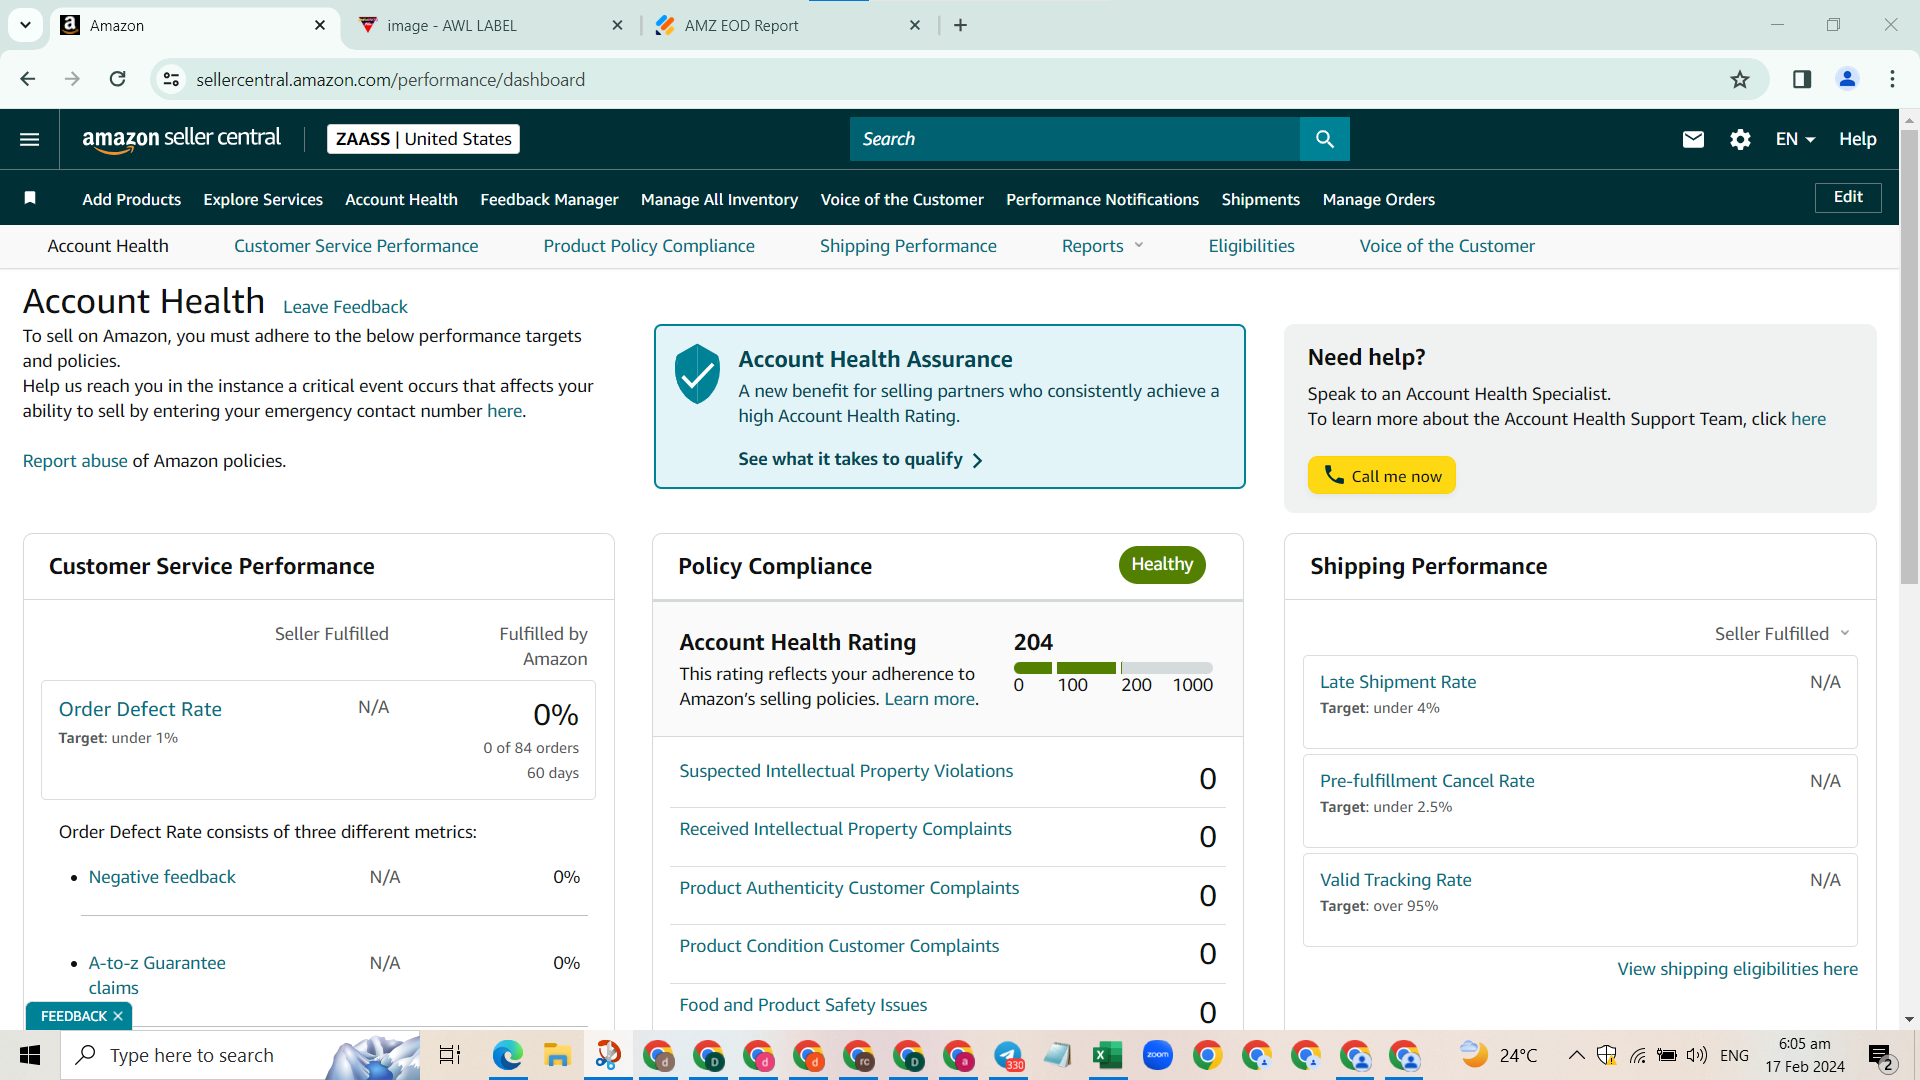Open the tab search dropdown arrow
1920x1080 pixels.
tap(25, 25)
